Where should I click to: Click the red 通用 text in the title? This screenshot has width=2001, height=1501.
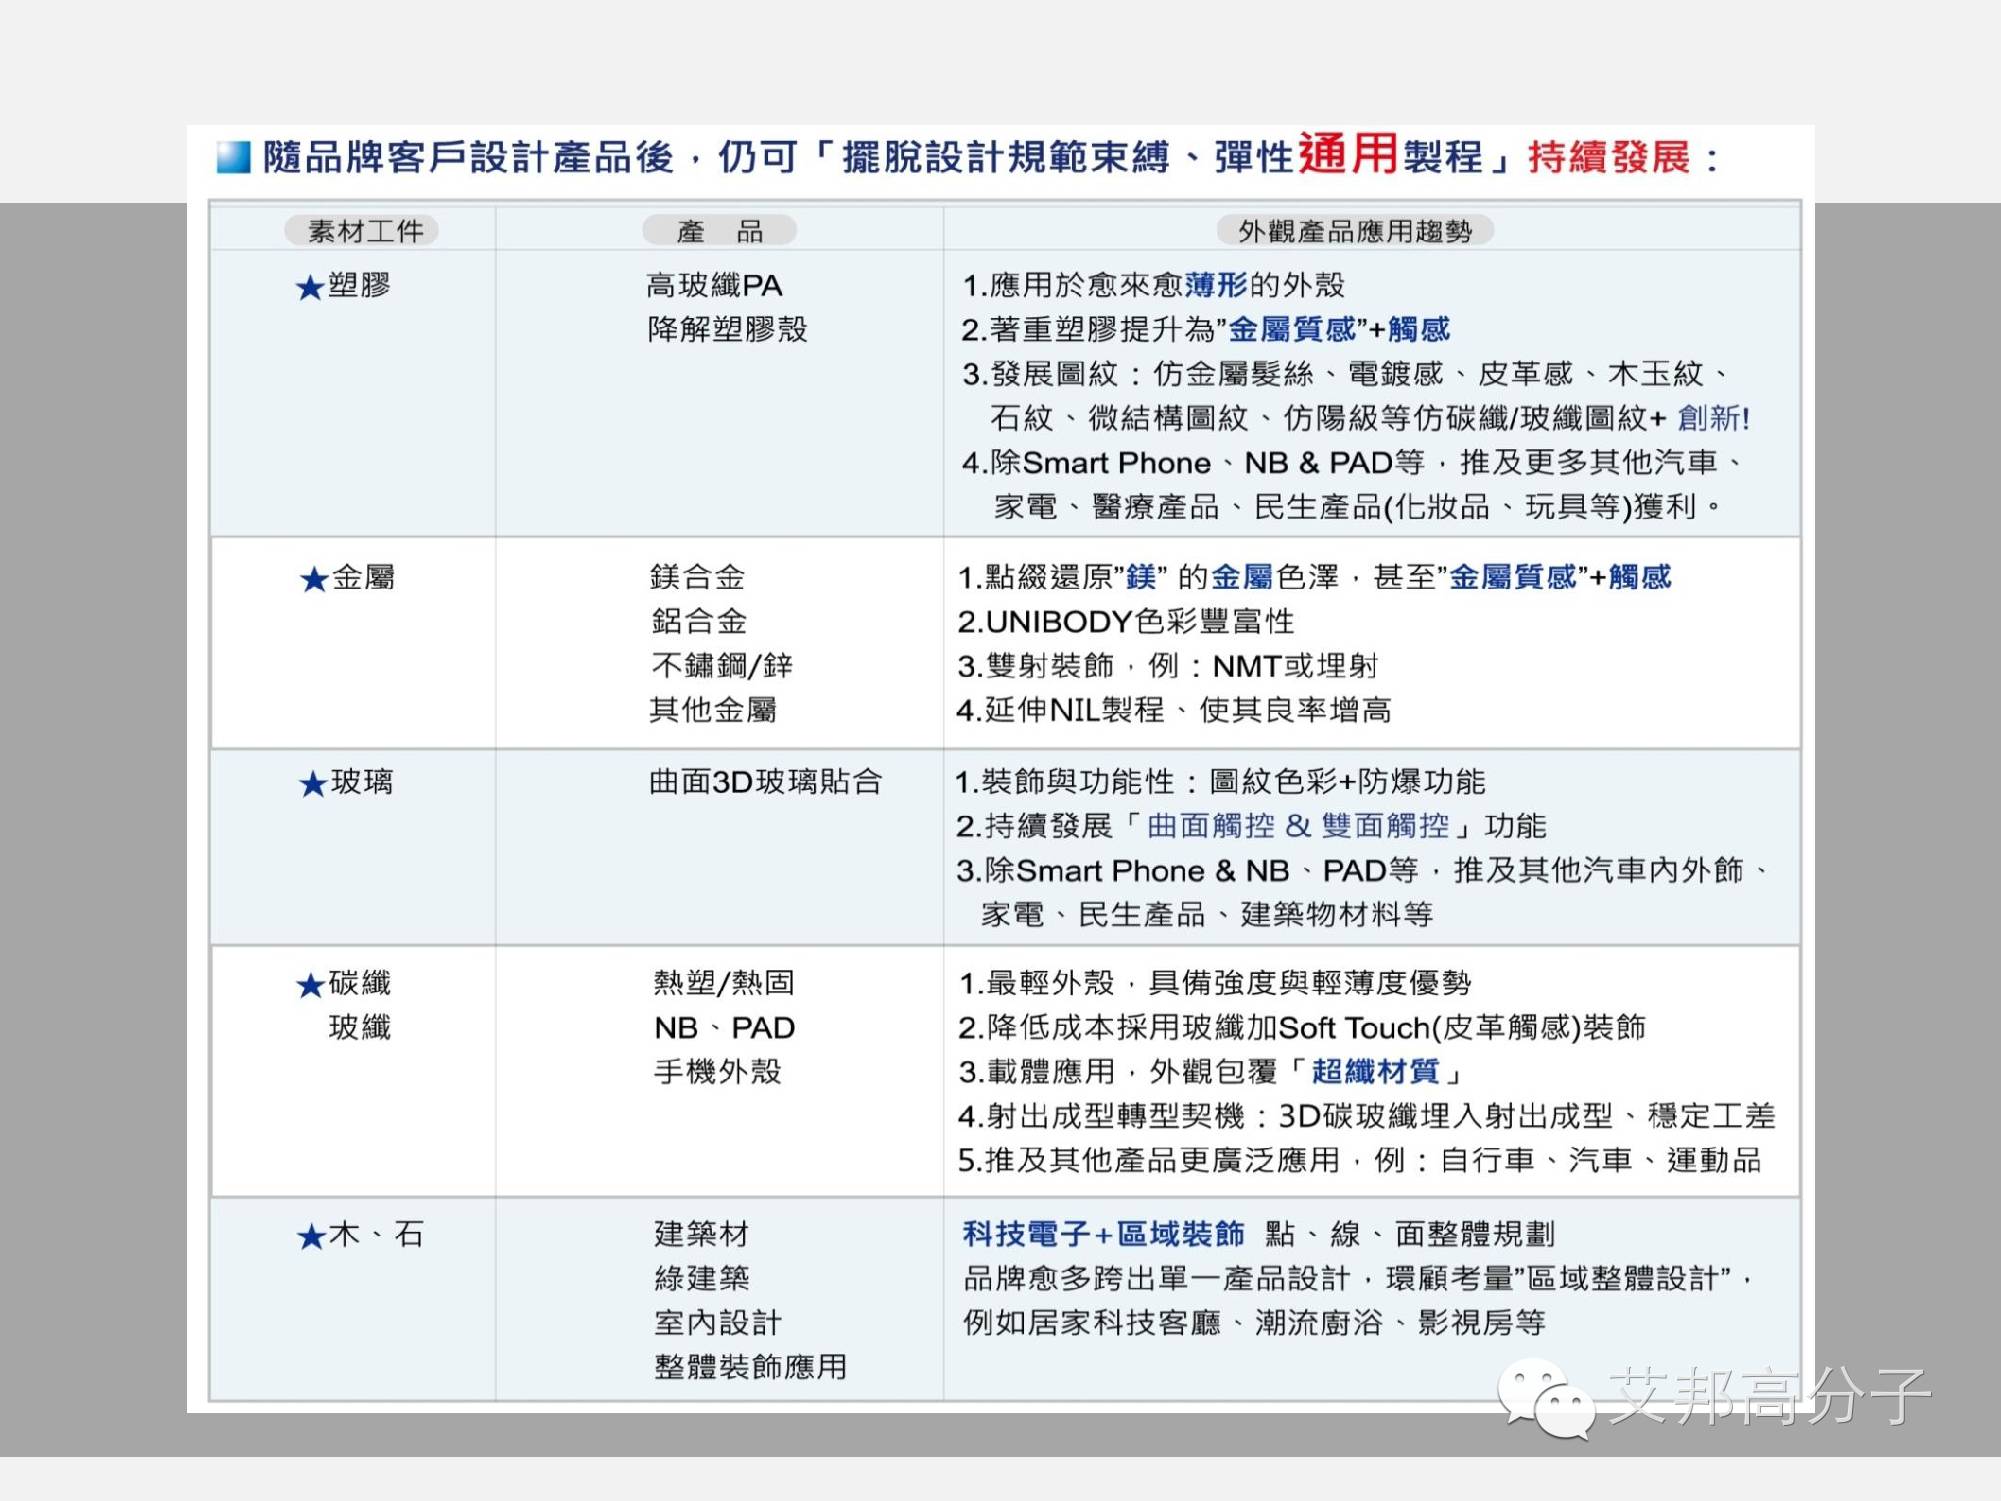pyautogui.click(x=1347, y=155)
